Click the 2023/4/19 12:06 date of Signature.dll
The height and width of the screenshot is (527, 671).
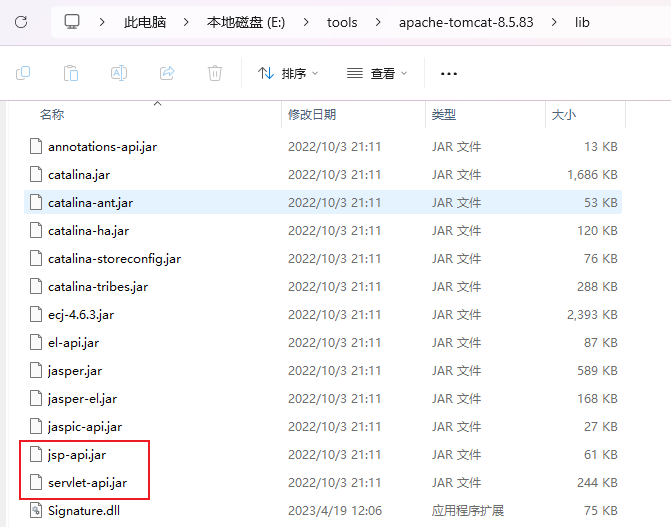coord(335,511)
